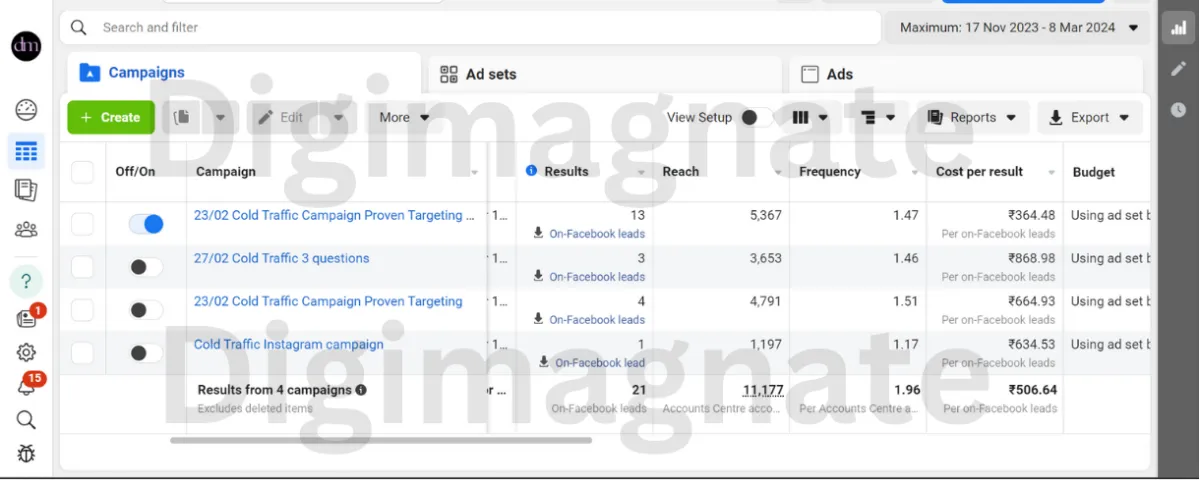1200x486 pixels.
Task: Click the Edit button
Action: [281, 117]
